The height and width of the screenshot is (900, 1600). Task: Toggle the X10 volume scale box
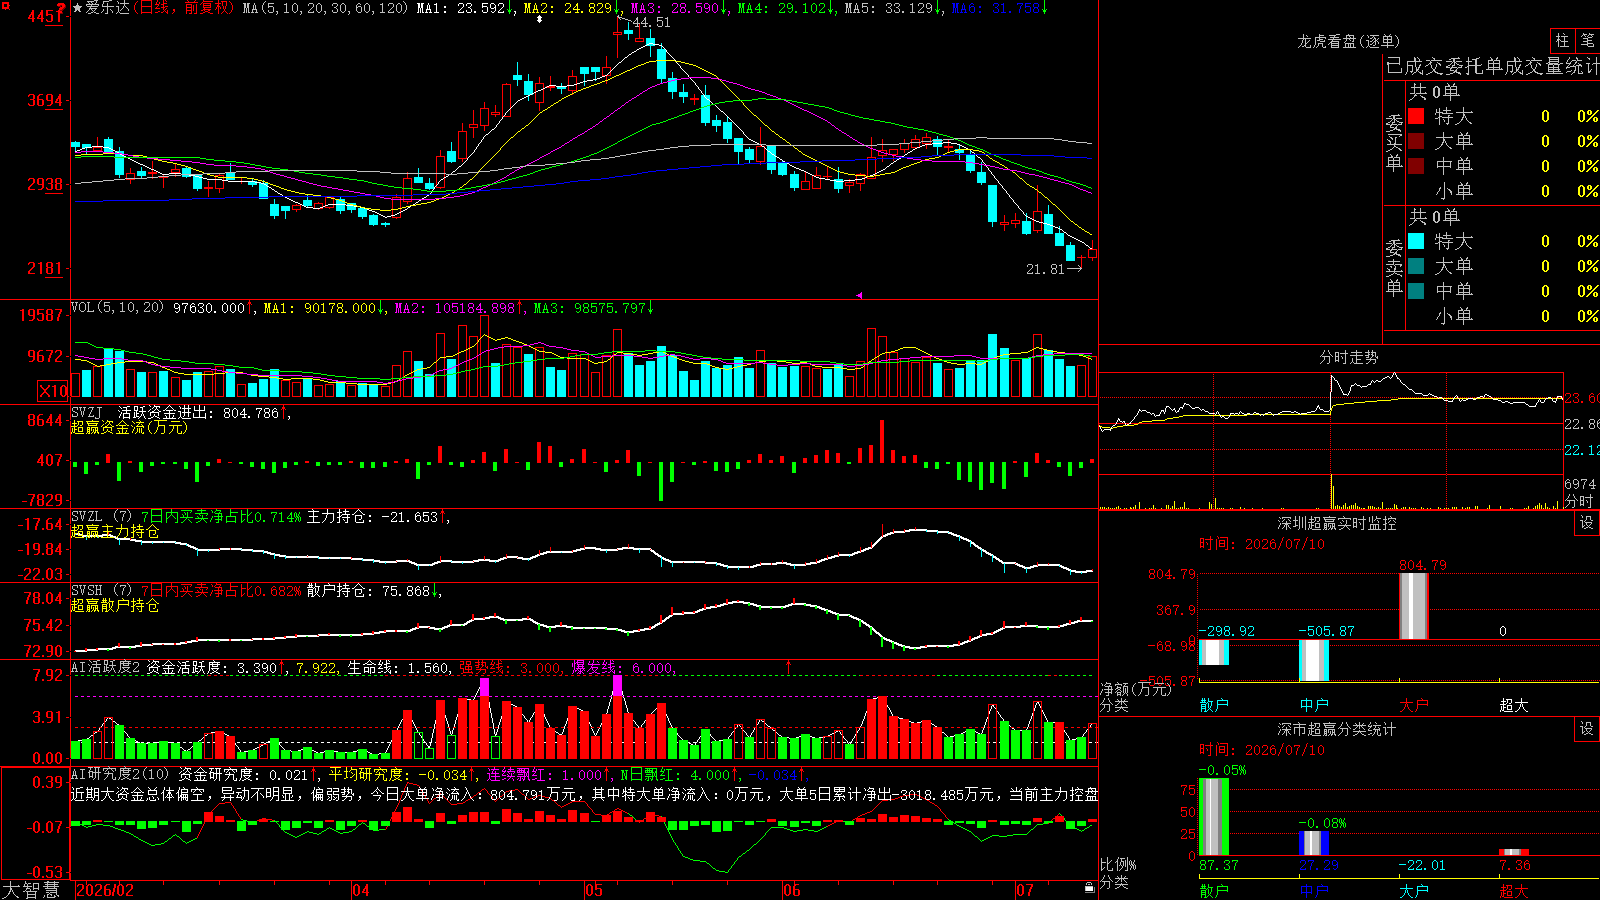click(53, 391)
